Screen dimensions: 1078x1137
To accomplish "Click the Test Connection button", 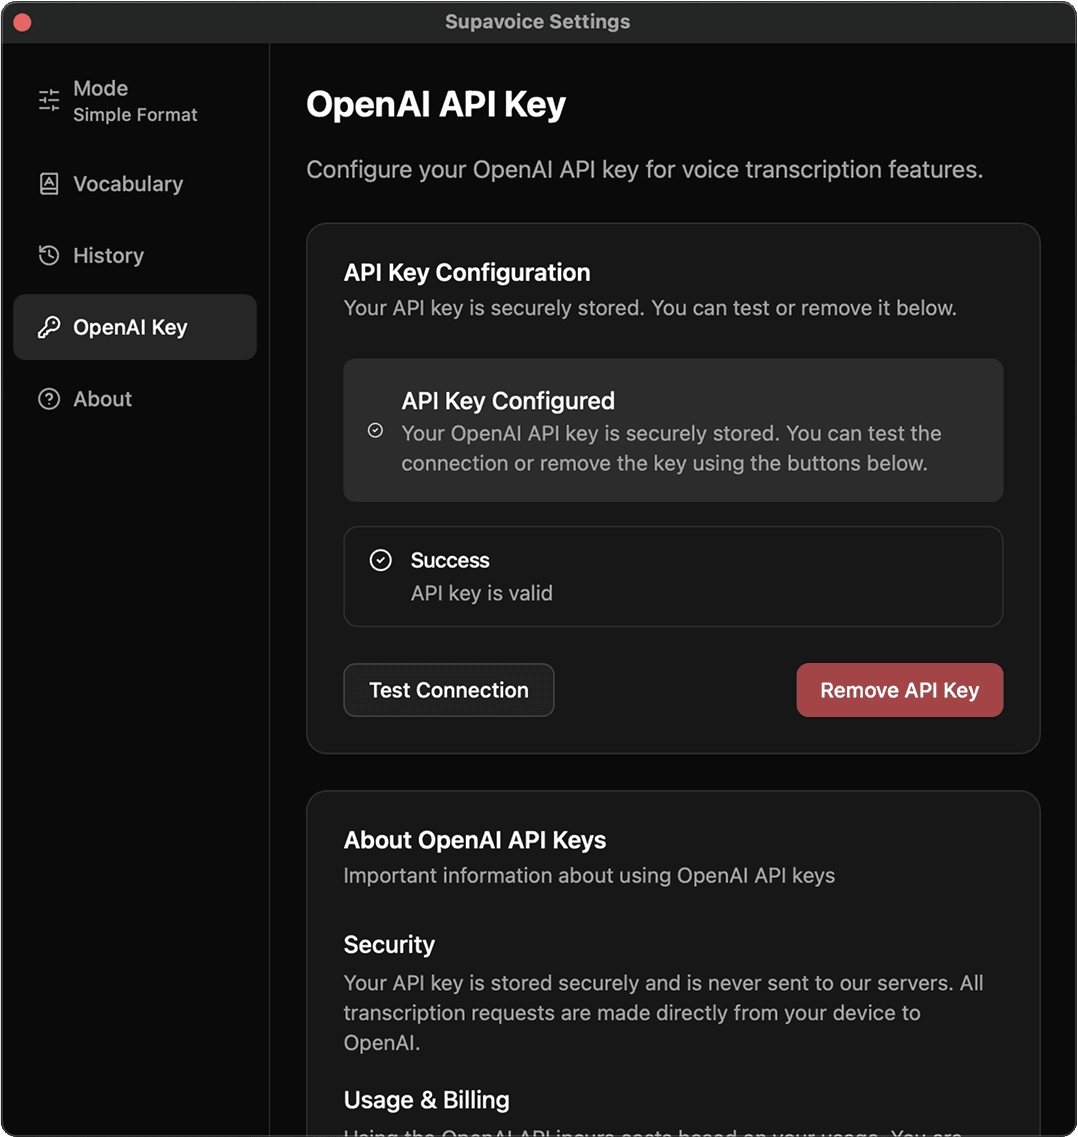I will (449, 690).
